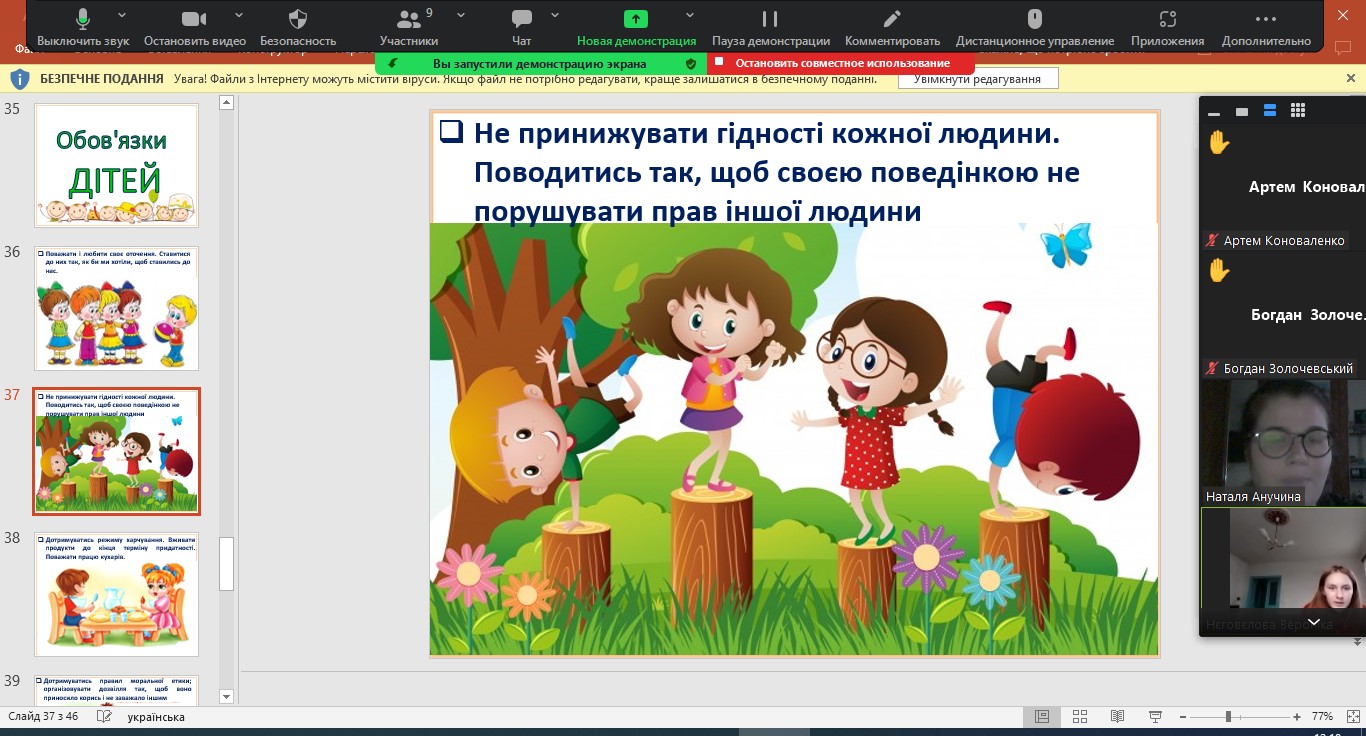Click zoom in plus button
The width and height of the screenshot is (1366, 736).
coord(1297,717)
